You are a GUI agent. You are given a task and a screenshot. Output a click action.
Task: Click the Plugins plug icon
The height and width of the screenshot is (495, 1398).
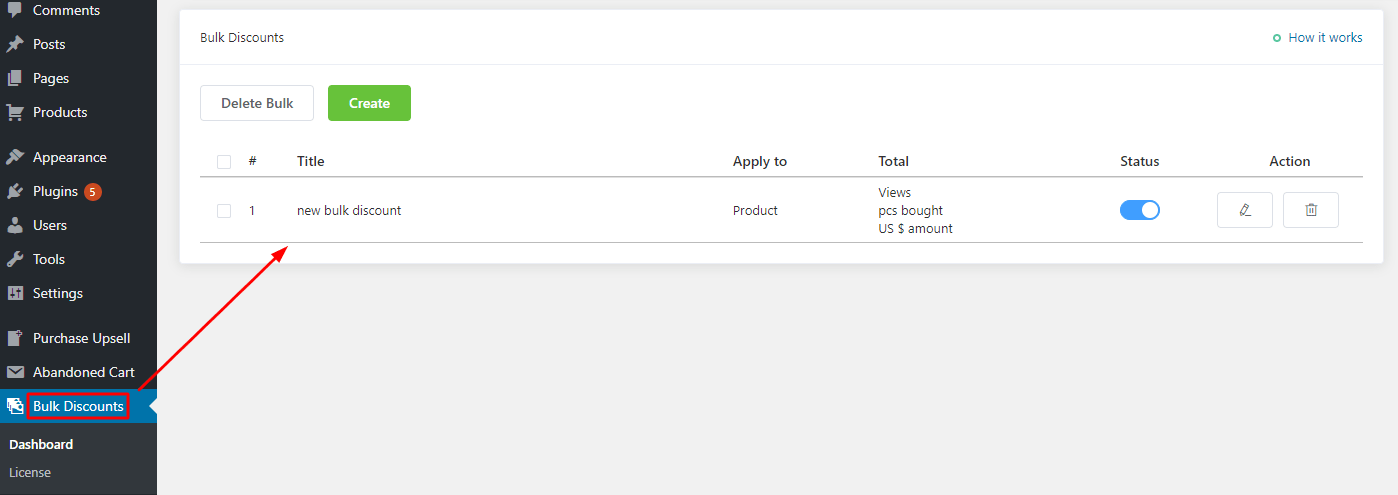point(15,191)
